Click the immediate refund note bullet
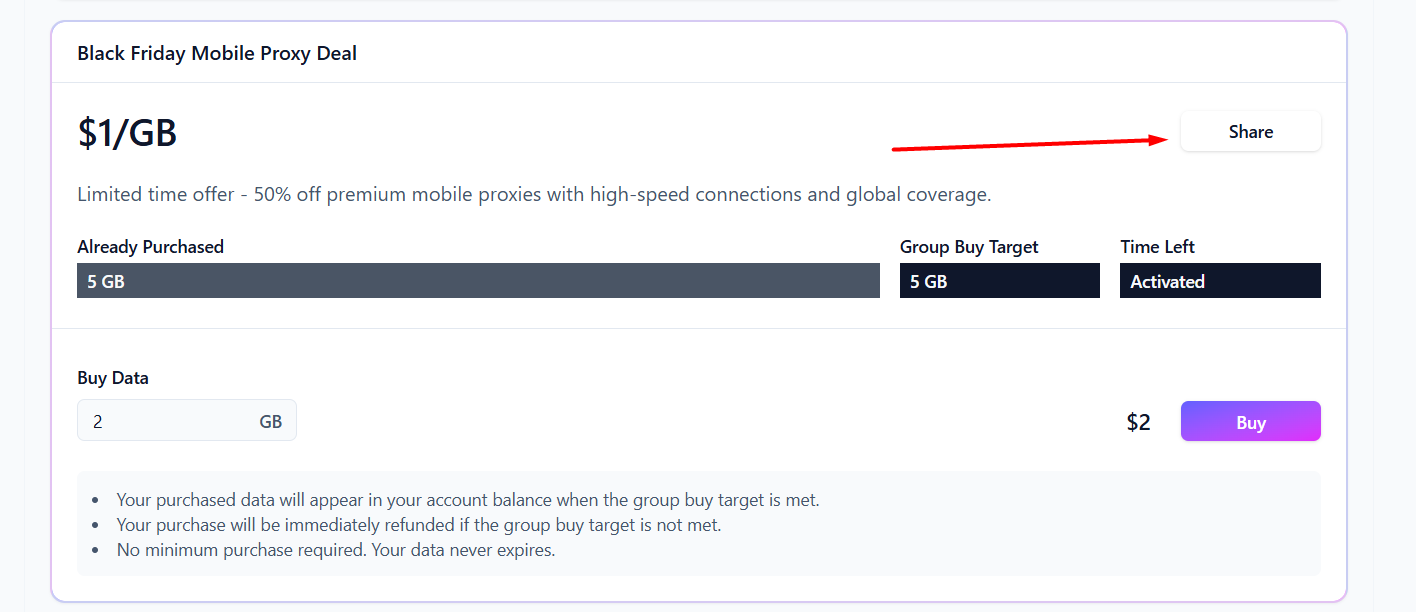 click(418, 525)
